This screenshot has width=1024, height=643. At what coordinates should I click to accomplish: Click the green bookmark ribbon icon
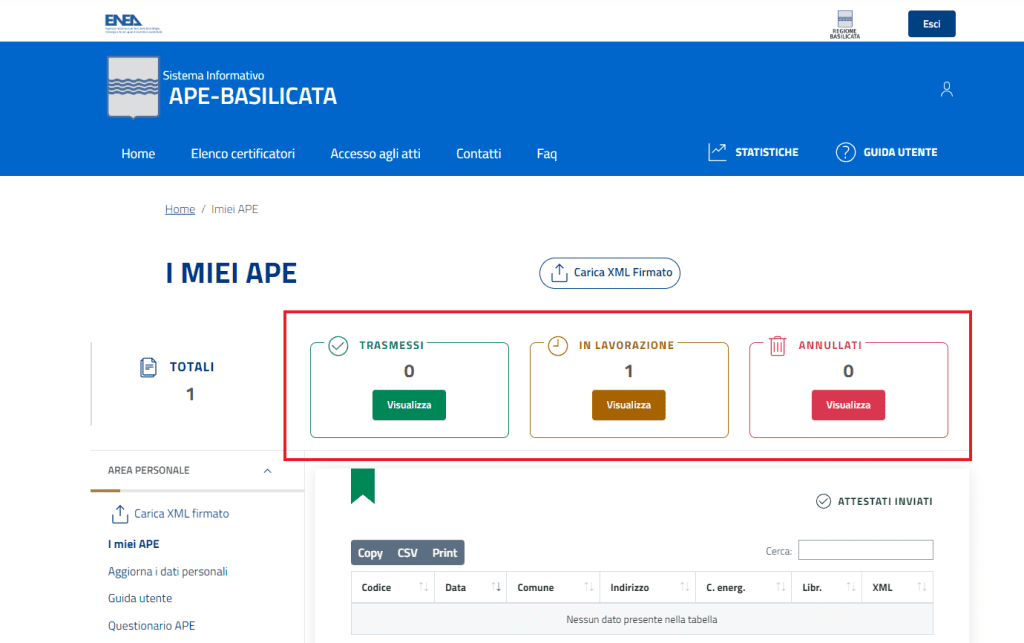362,486
